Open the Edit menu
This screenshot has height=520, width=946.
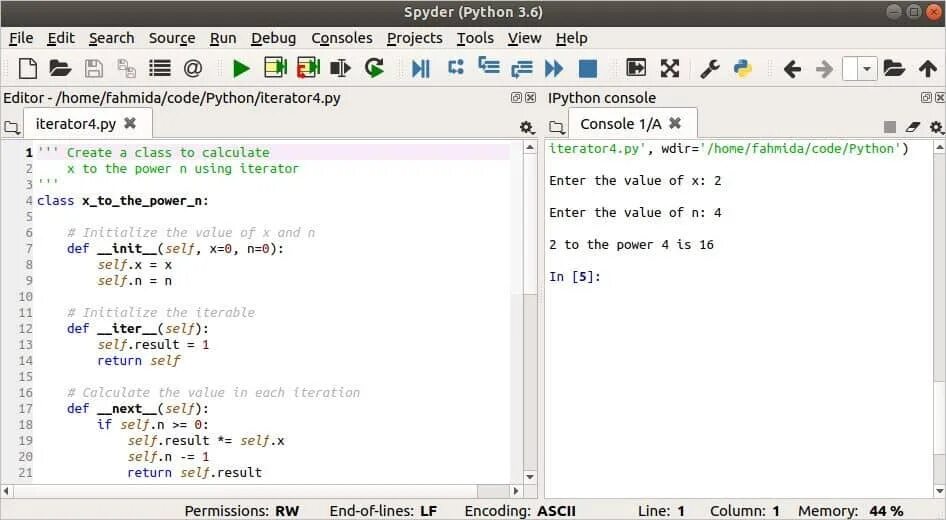61,38
